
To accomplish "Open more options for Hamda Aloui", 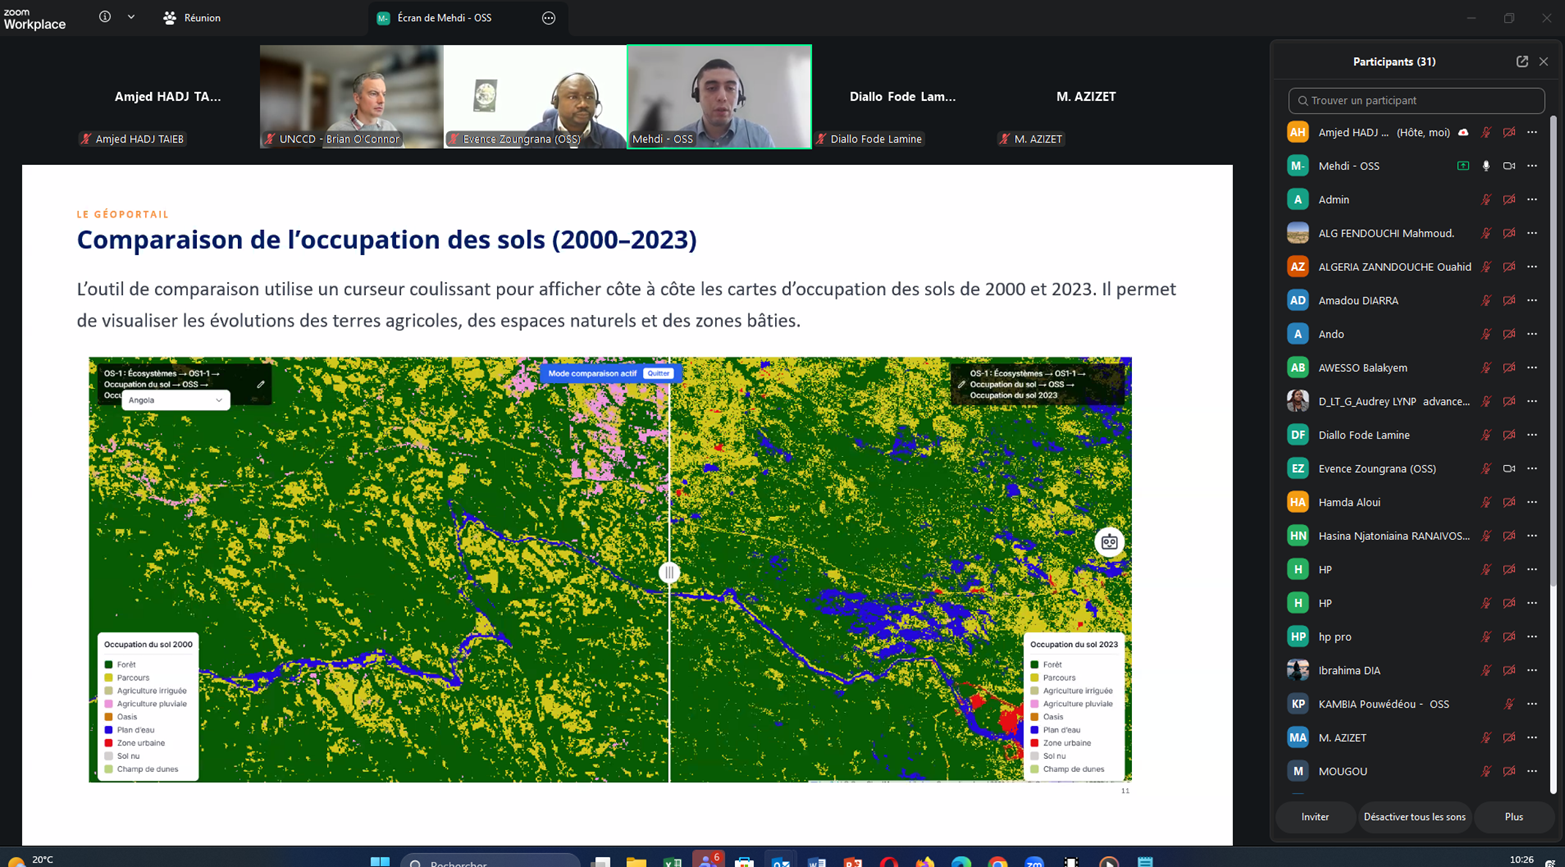I will [1532, 502].
